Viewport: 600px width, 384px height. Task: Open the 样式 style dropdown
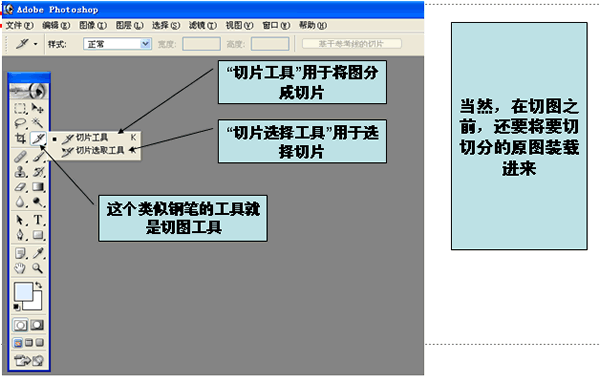coord(117,44)
